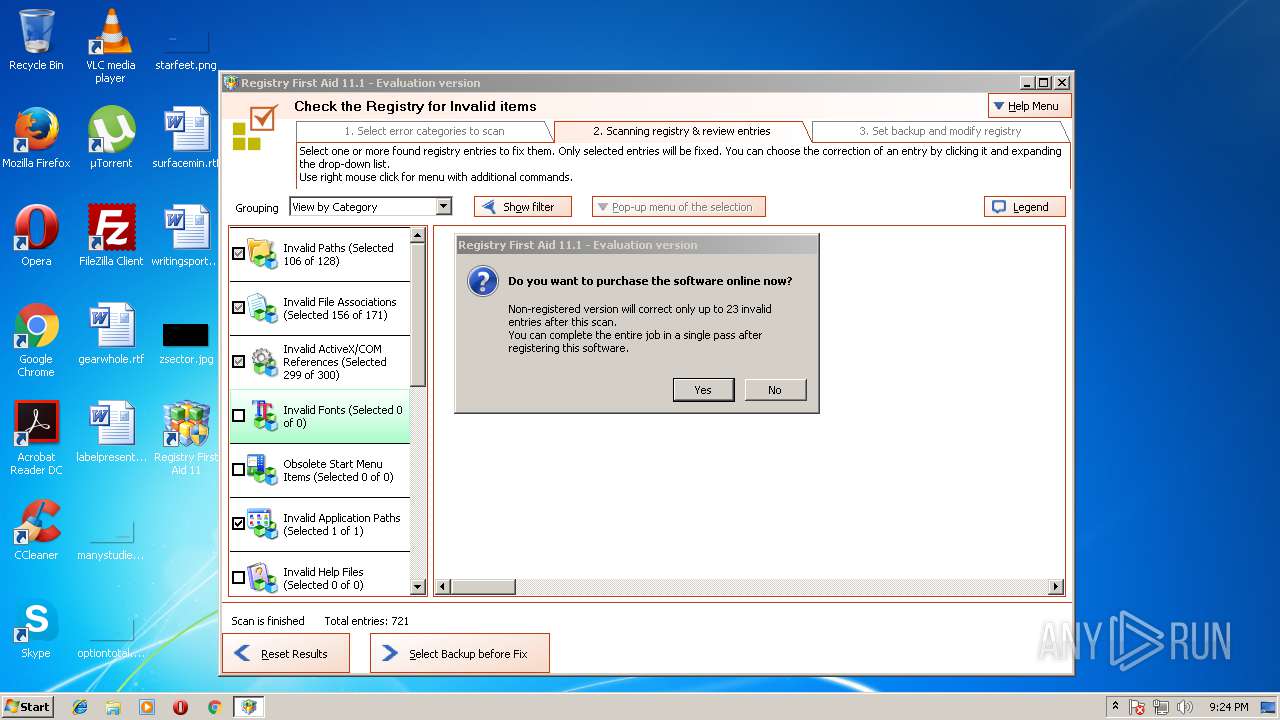Click the question mark icon in dialog

pyautogui.click(x=483, y=282)
